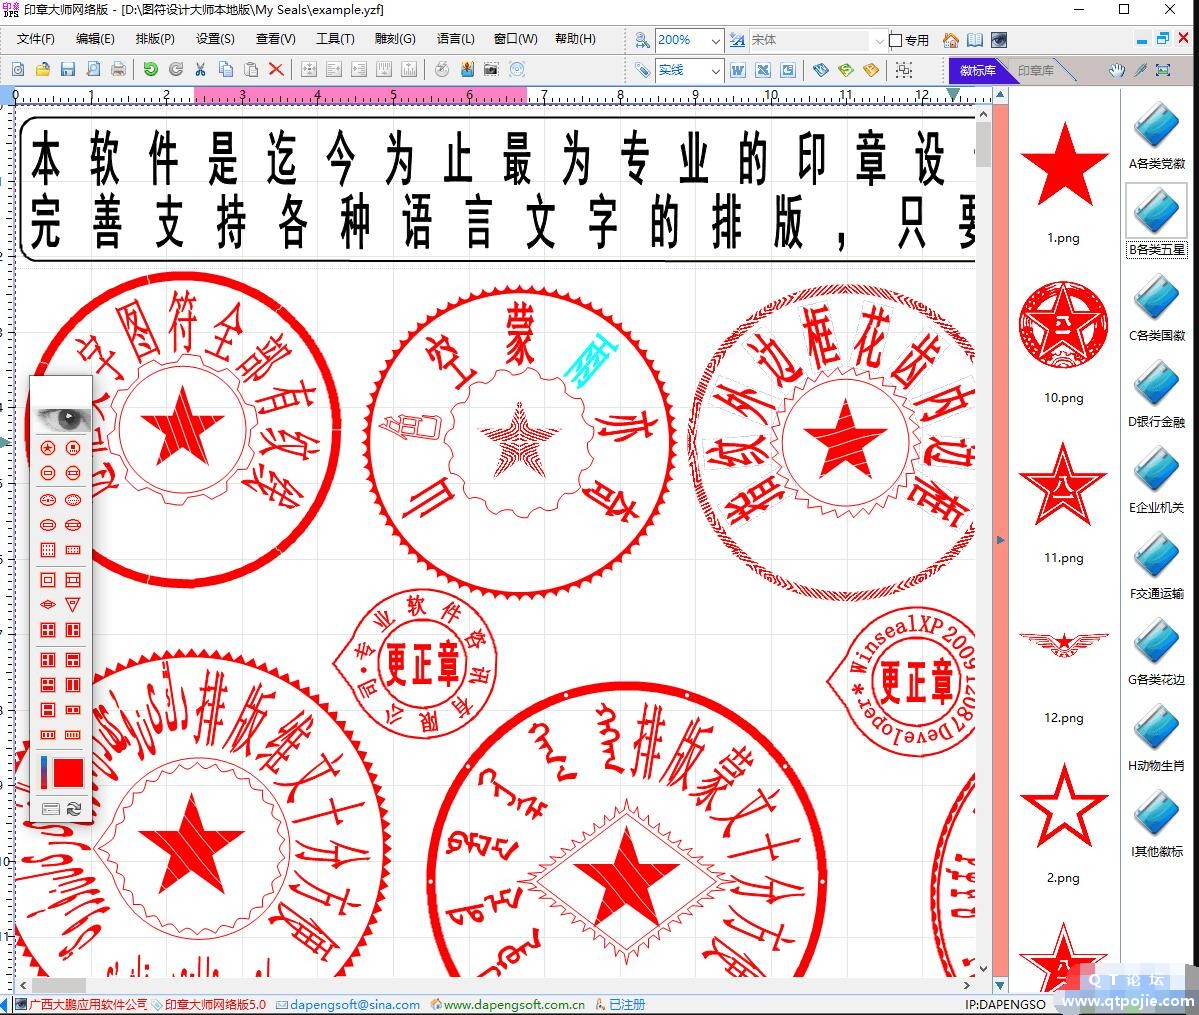Click the new document icon

point(18,70)
